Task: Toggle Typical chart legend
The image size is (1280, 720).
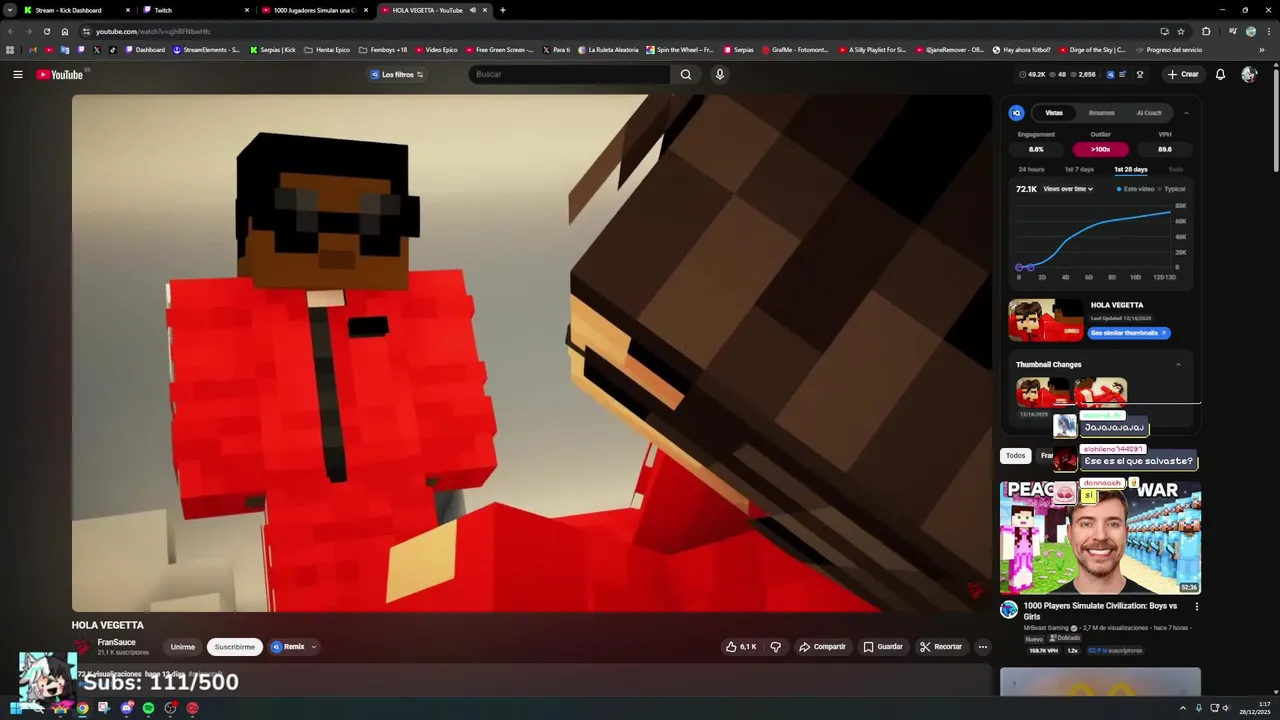Action: point(1171,189)
